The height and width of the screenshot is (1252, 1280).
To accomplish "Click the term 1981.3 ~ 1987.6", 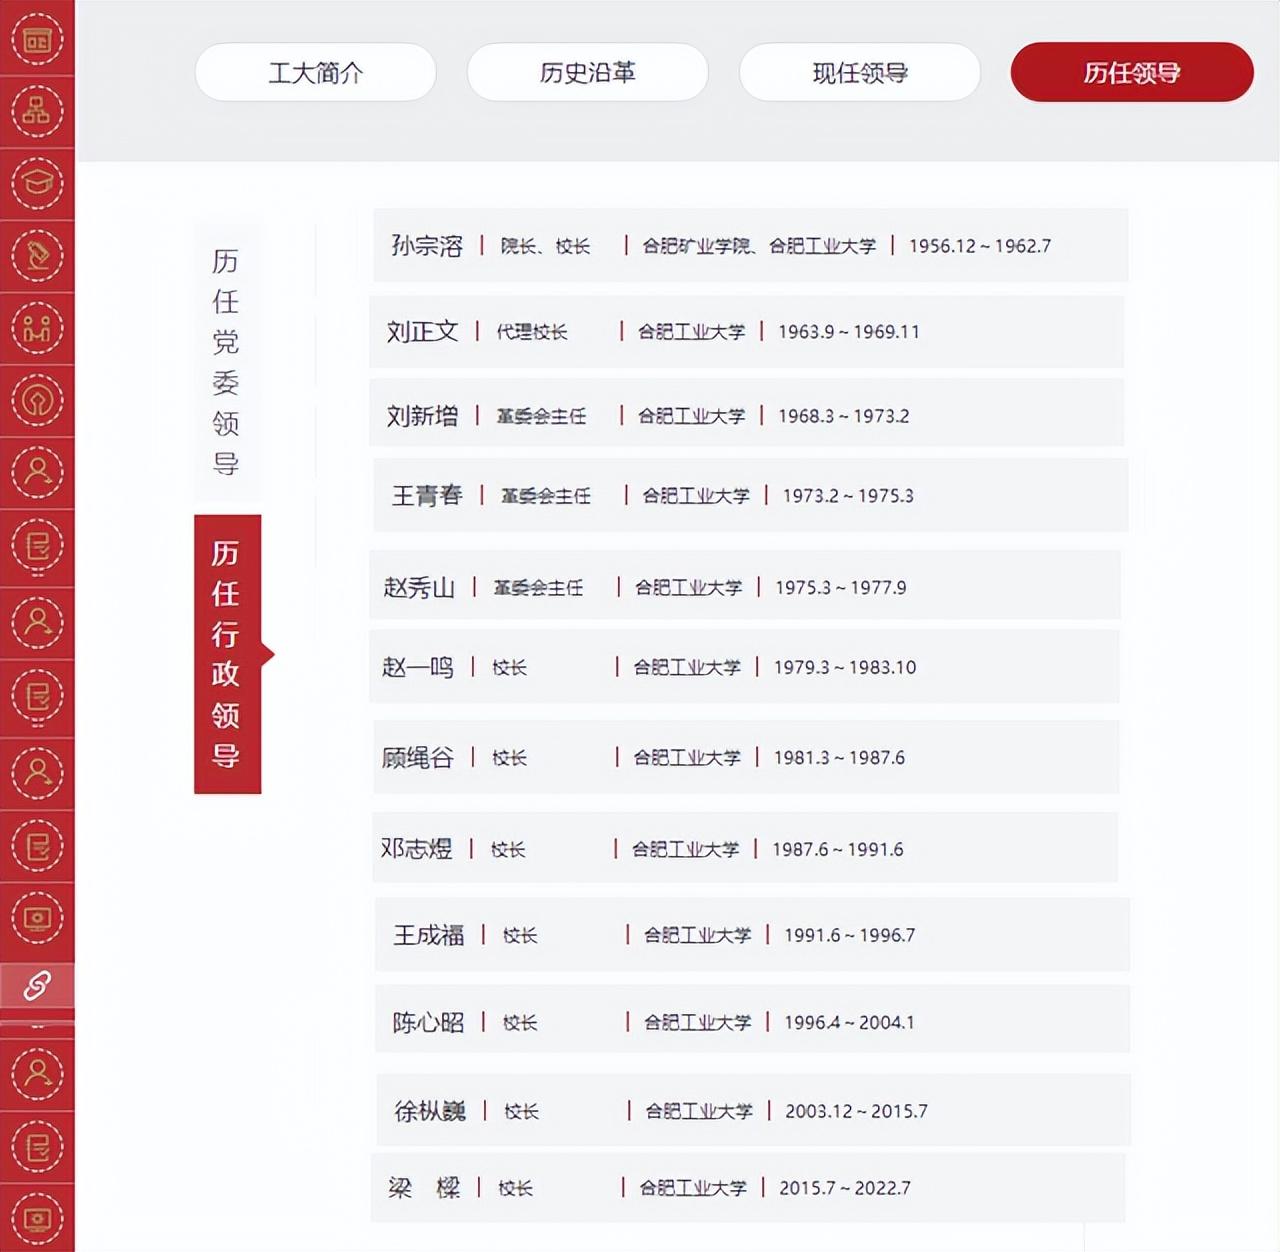I will (839, 758).
